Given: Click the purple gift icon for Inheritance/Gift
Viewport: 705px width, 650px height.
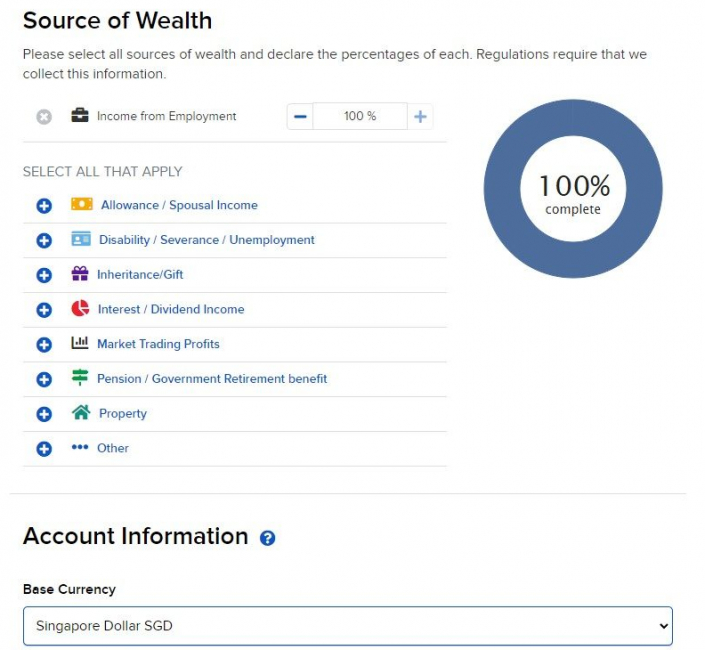Looking at the screenshot, I should pyautogui.click(x=80, y=274).
